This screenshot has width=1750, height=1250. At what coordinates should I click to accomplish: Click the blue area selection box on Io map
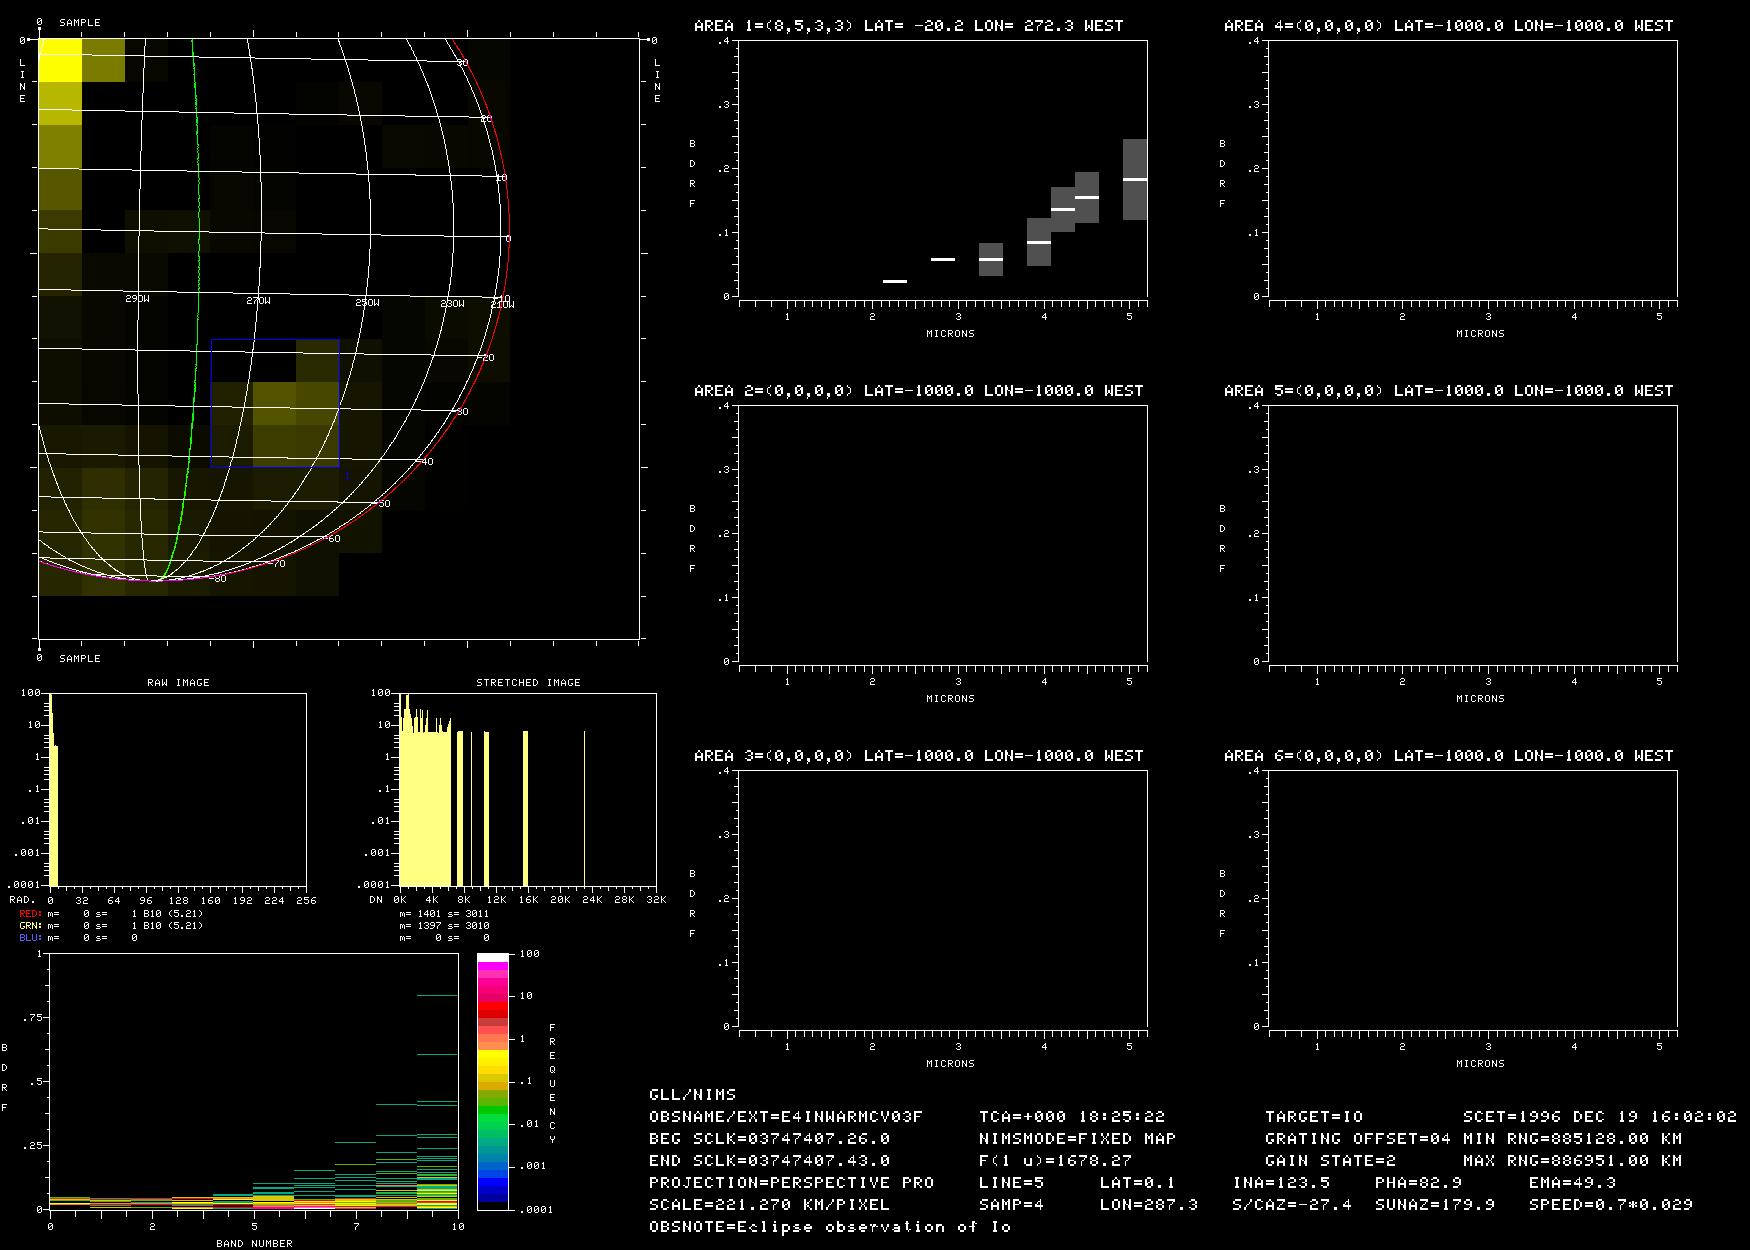(x=275, y=341)
